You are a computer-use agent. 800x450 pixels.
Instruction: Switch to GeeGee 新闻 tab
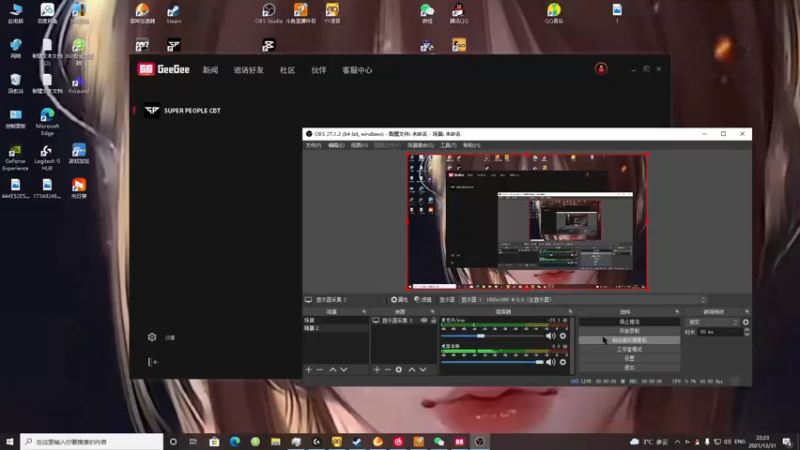[210, 70]
